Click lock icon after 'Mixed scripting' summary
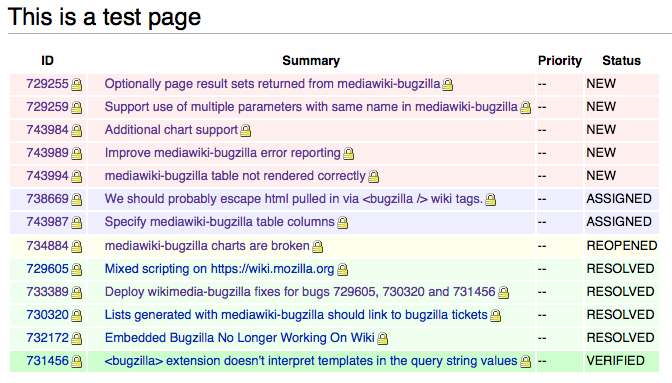The height and width of the screenshot is (383, 672). [x=343, y=270]
